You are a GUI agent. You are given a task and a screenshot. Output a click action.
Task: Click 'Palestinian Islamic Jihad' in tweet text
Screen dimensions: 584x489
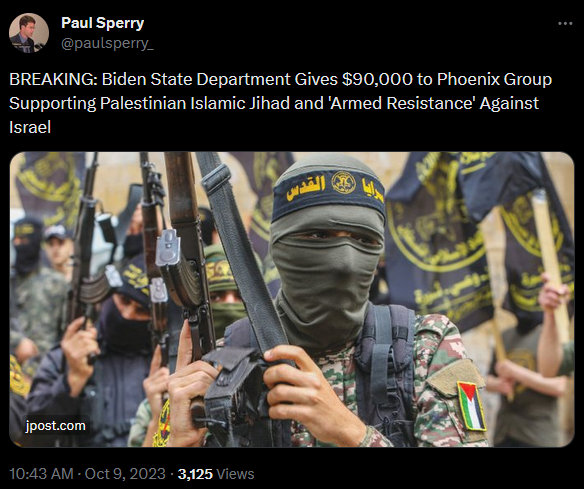195,103
